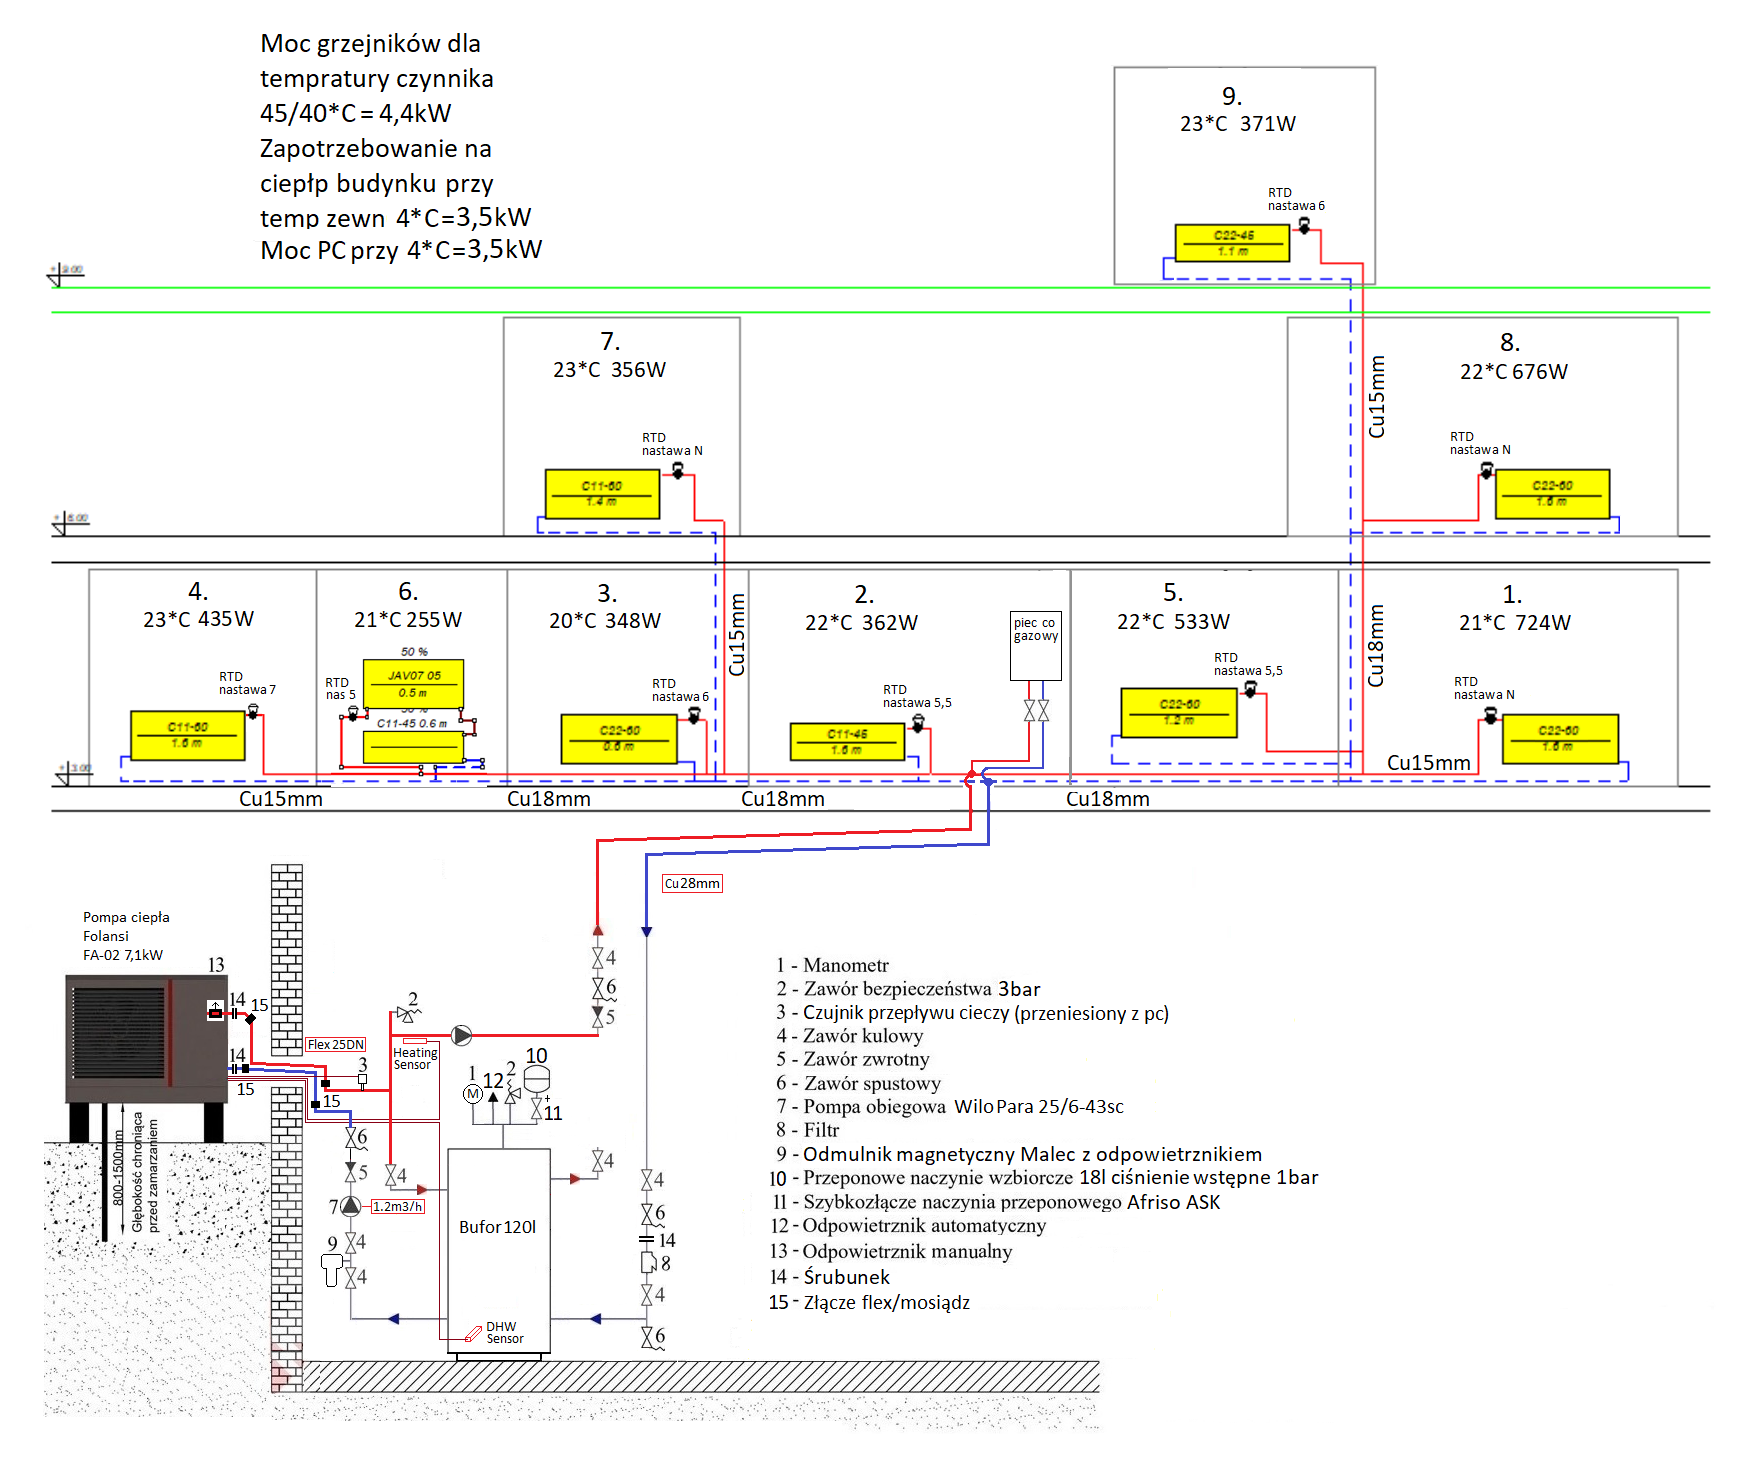This screenshot has height=1460, width=1754.
Task: Click the 1.2m3/h flow rate label
Action: pos(398,1206)
